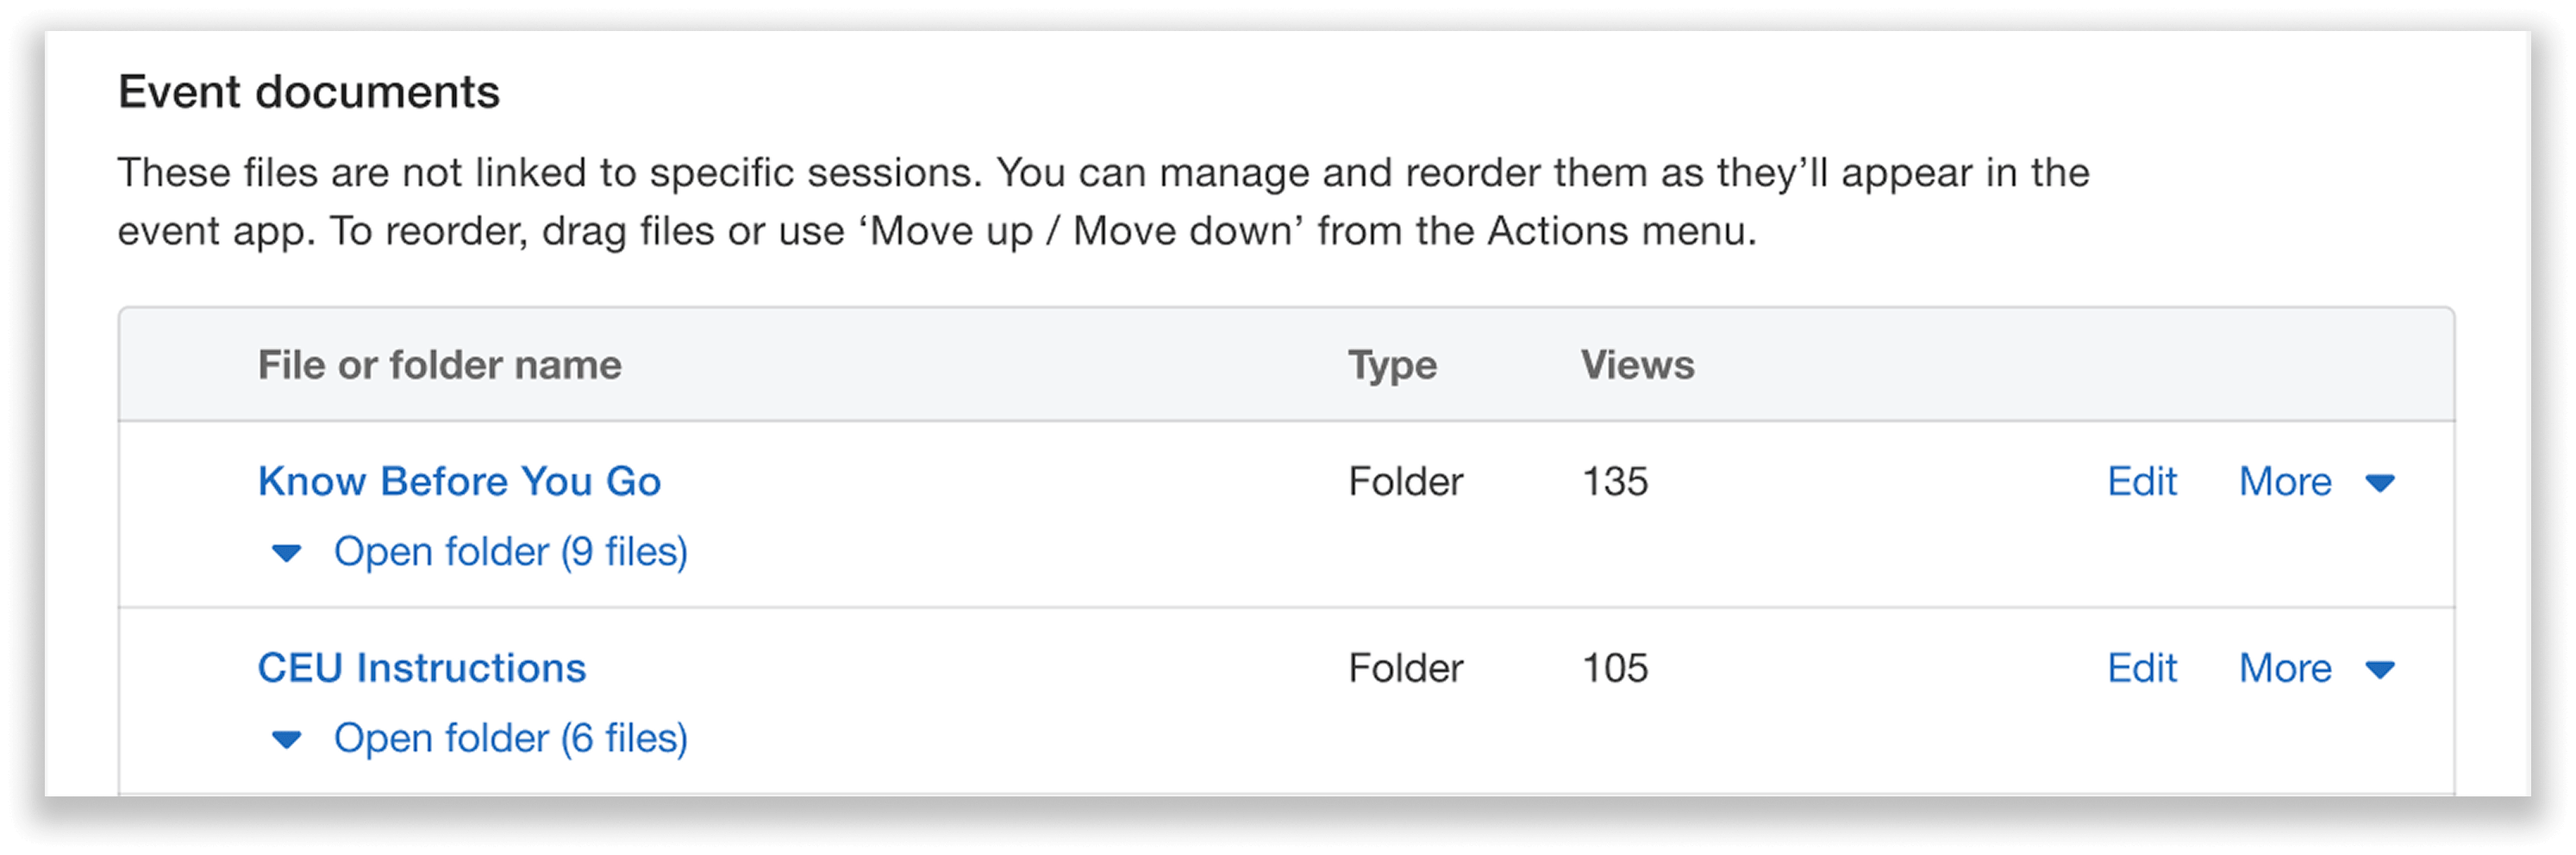Expand 'Open folder (9 files)' under Know Before You Go
2576x855 pixels.
pos(512,552)
